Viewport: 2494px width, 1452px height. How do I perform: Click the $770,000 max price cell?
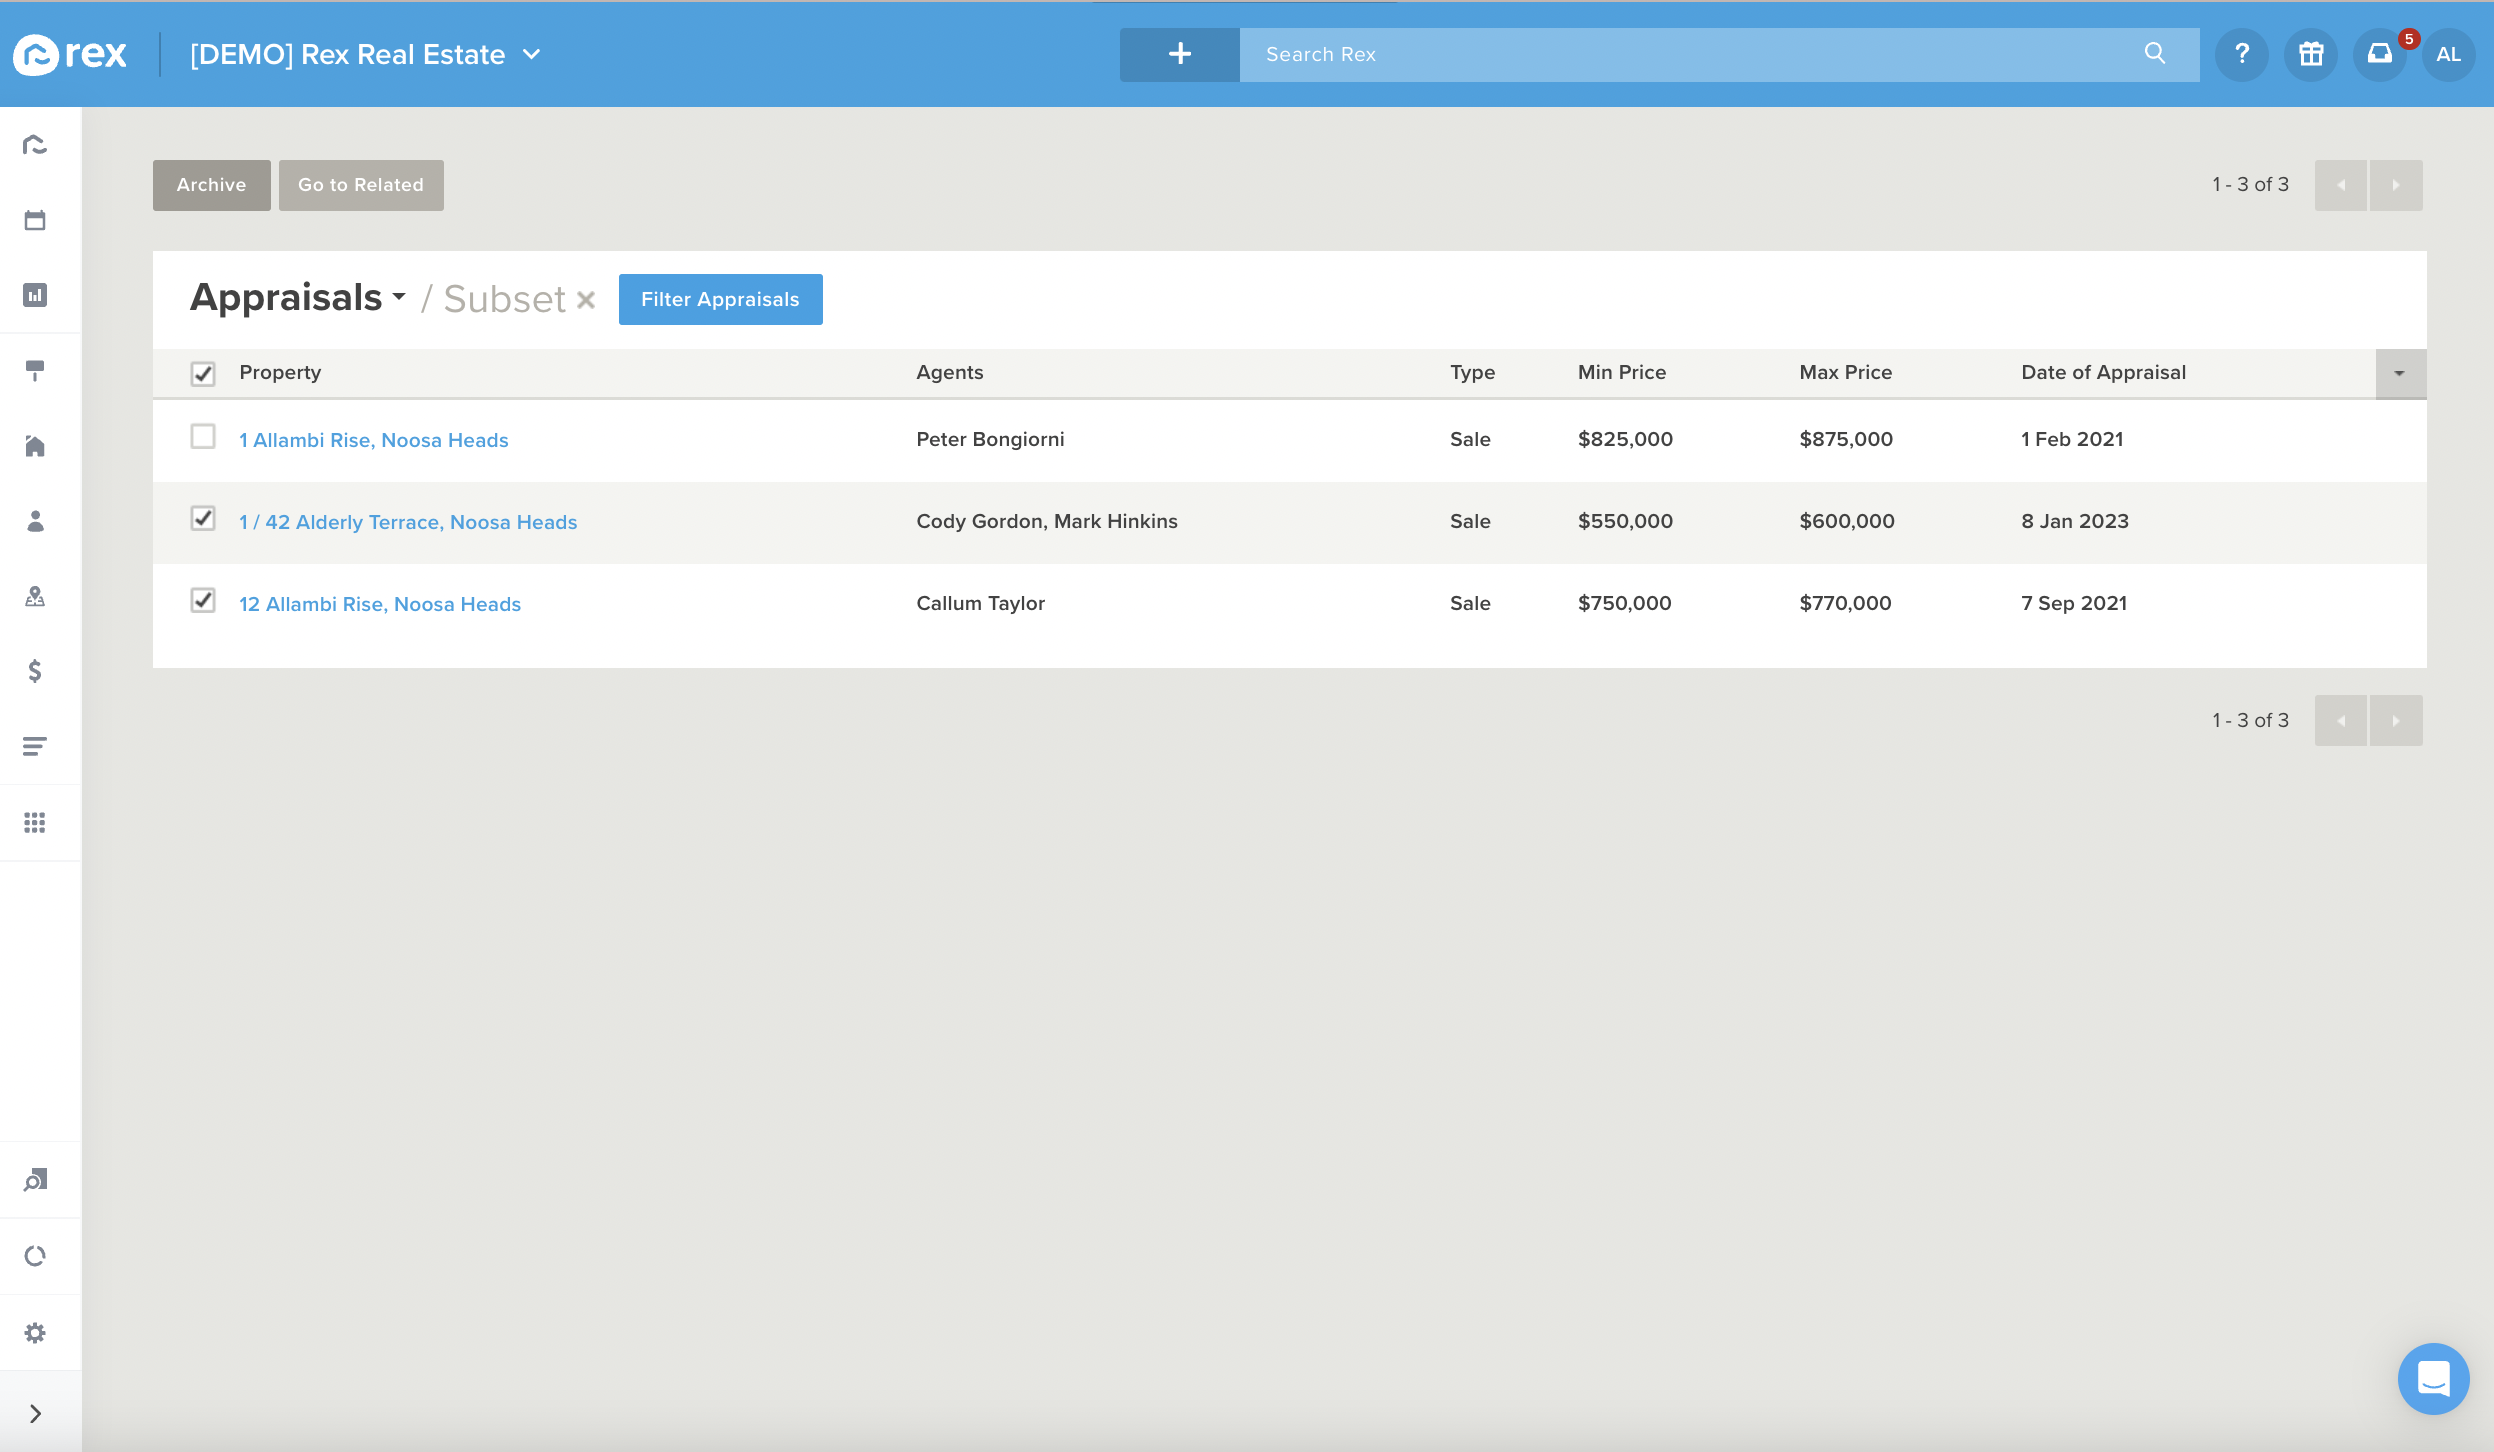pyautogui.click(x=1845, y=603)
